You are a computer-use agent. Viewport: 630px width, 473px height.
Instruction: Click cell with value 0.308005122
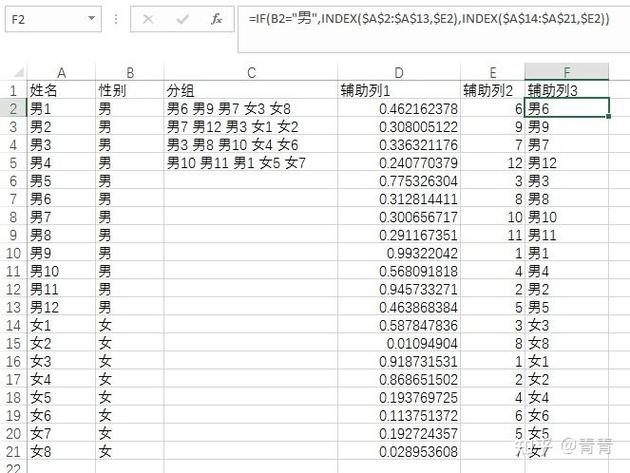click(399, 127)
